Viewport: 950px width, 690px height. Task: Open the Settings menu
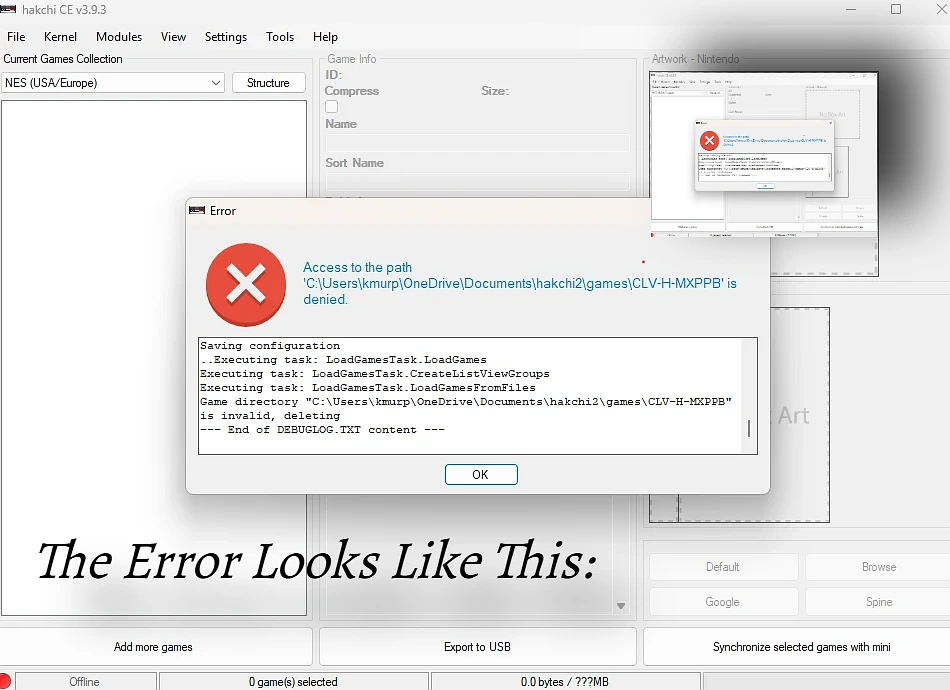pyautogui.click(x=225, y=37)
